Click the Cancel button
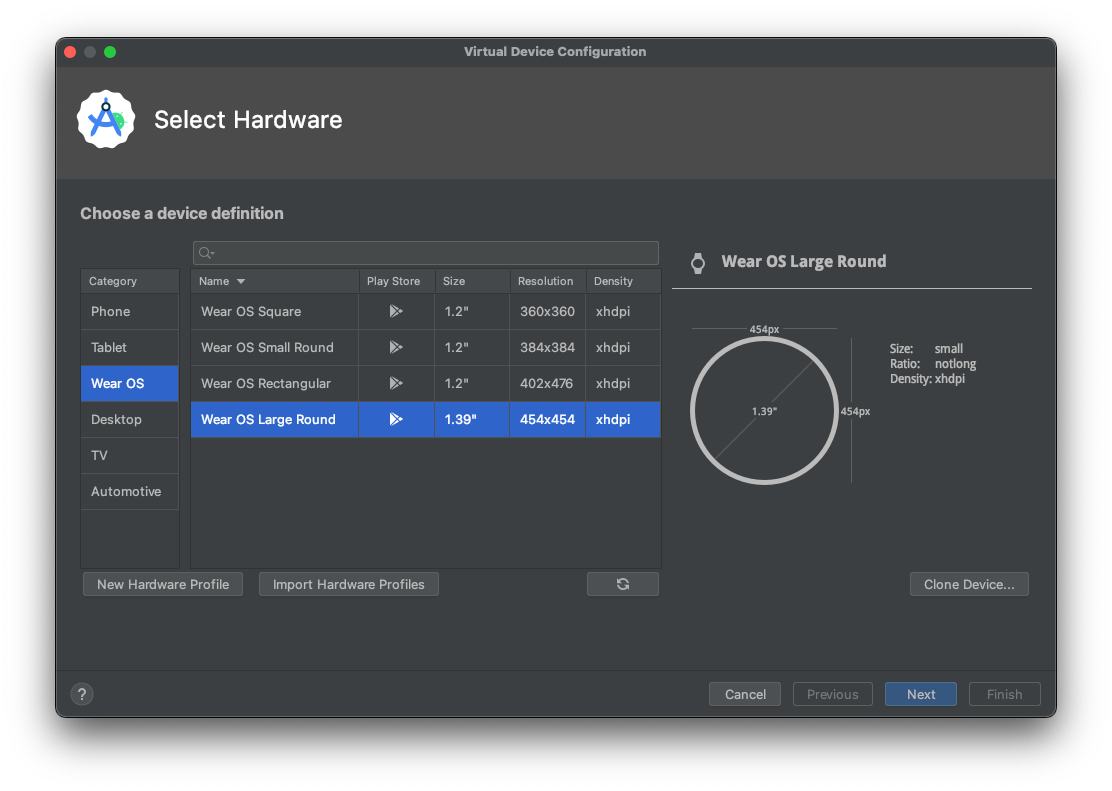Viewport: 1112px width, 791px height. point(745,694)
